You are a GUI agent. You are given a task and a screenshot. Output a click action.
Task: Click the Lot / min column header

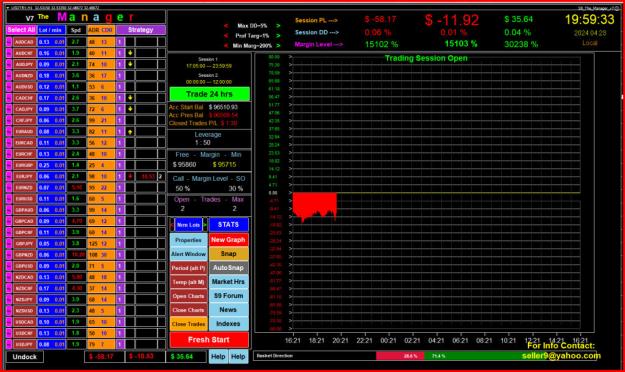pos(51,30)
